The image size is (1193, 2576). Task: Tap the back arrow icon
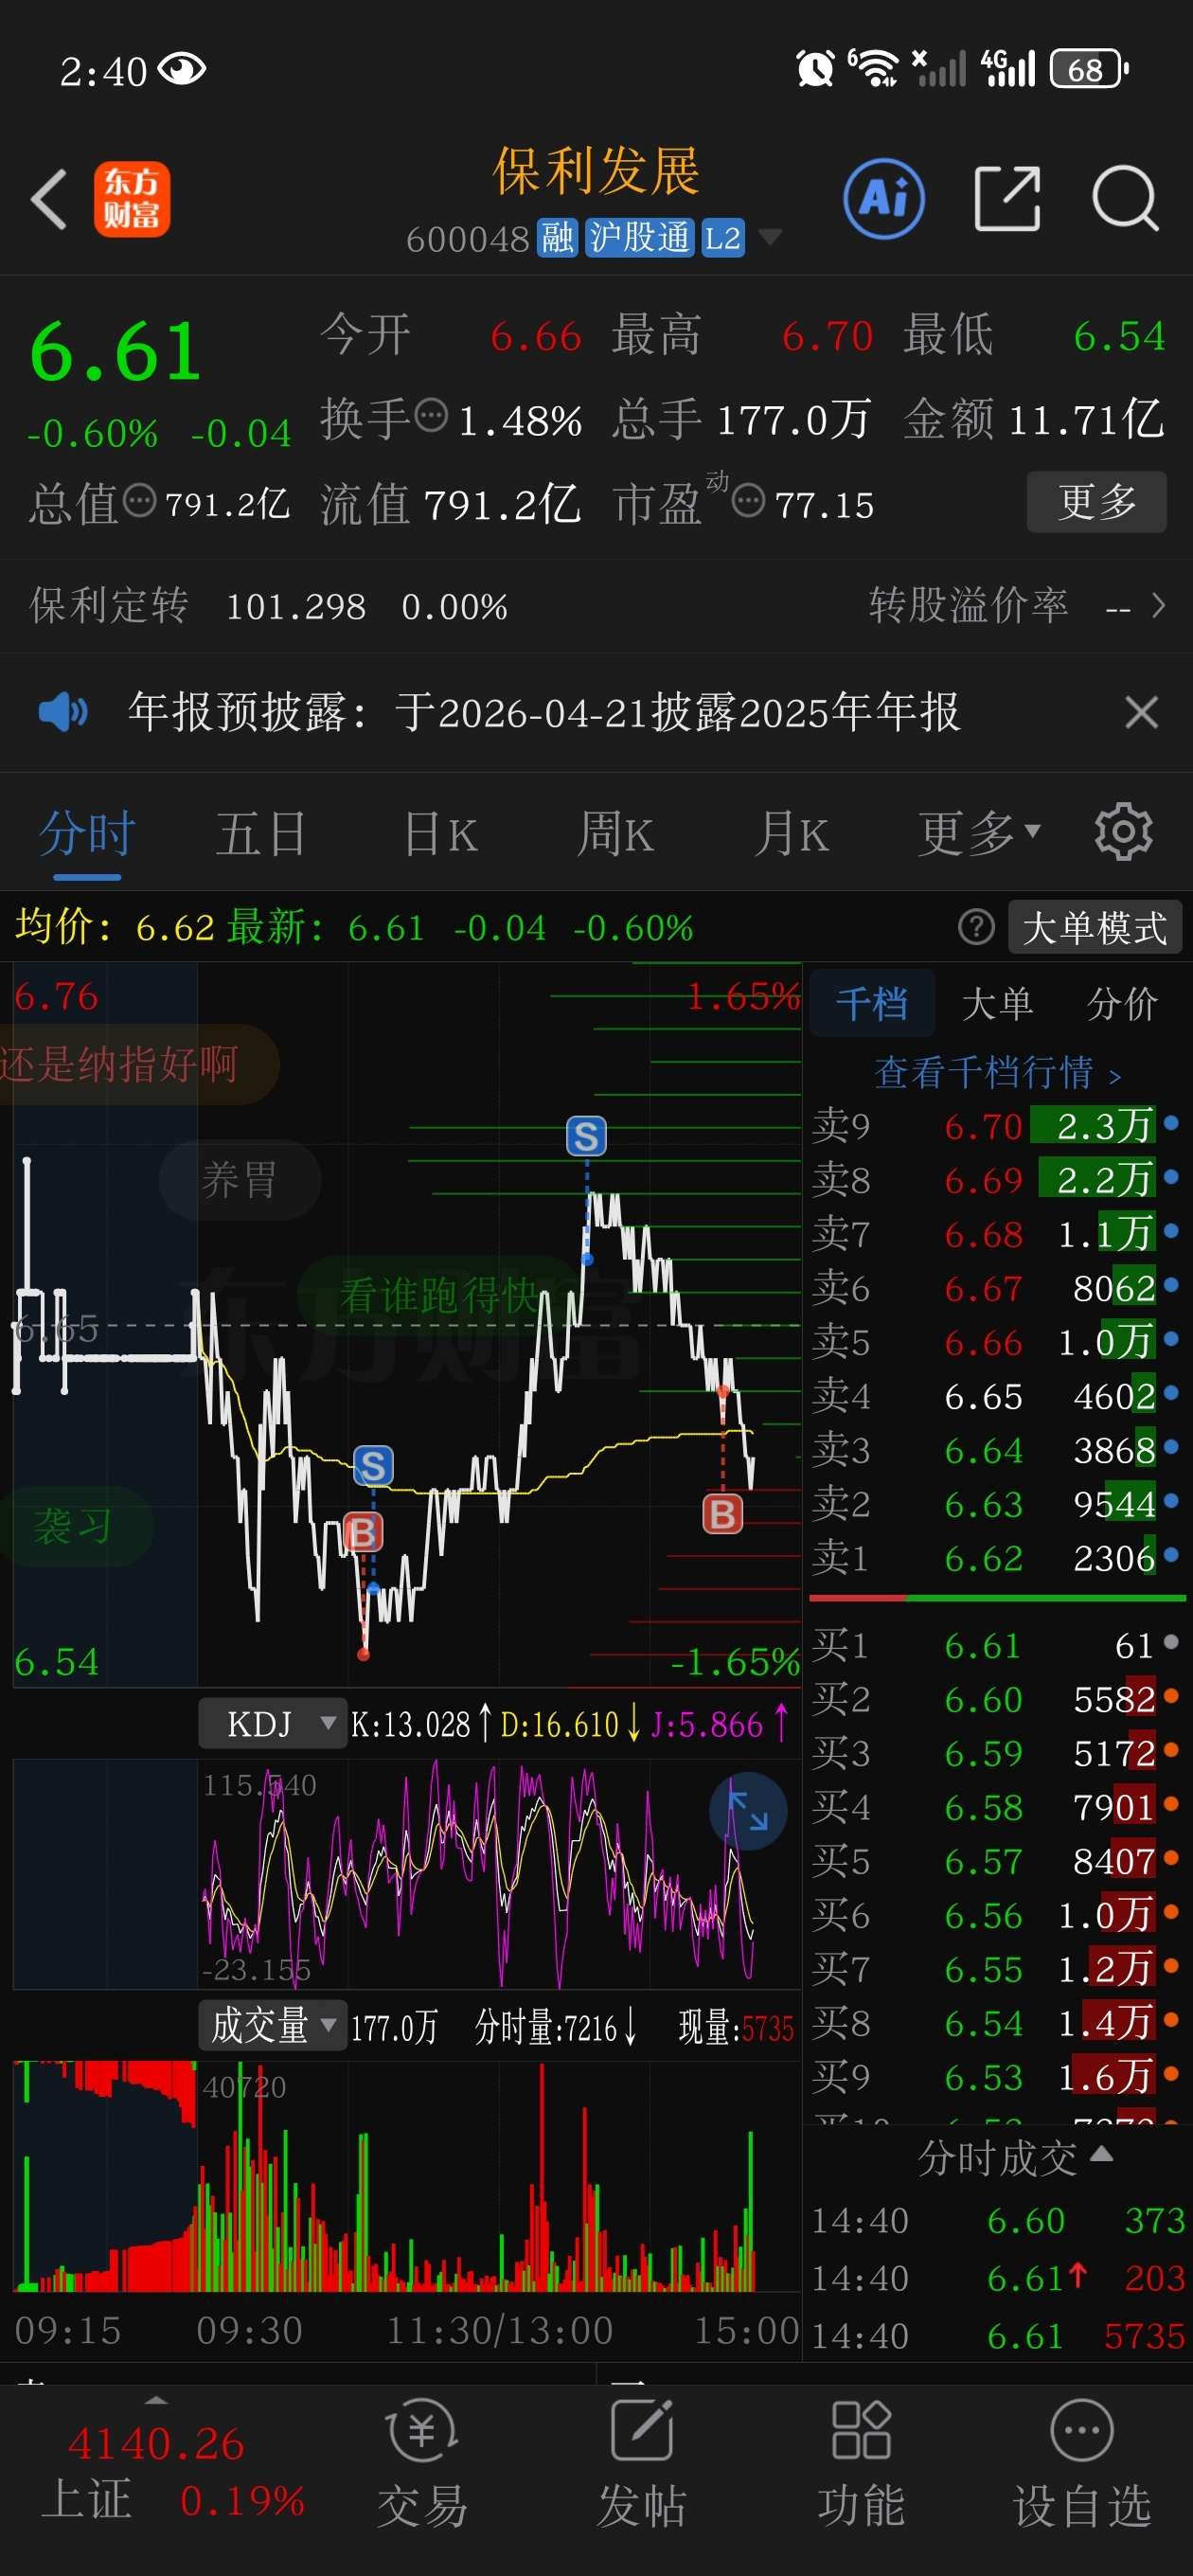click(49, 199)
